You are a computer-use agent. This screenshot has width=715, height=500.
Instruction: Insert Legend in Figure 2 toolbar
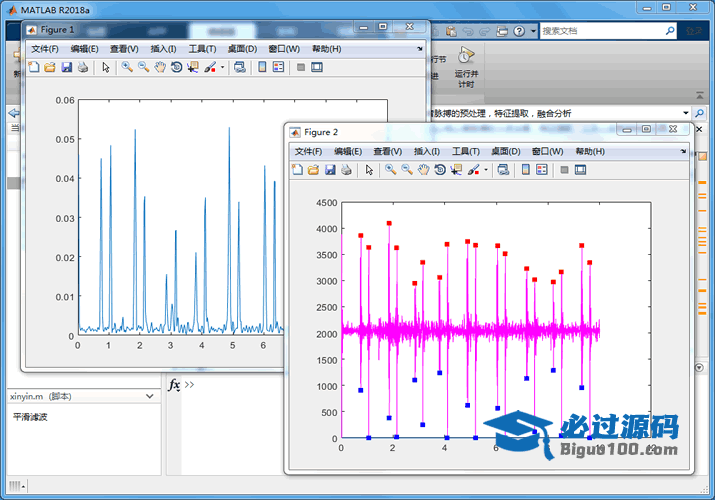pyautogui.click(x=542, y=170)
